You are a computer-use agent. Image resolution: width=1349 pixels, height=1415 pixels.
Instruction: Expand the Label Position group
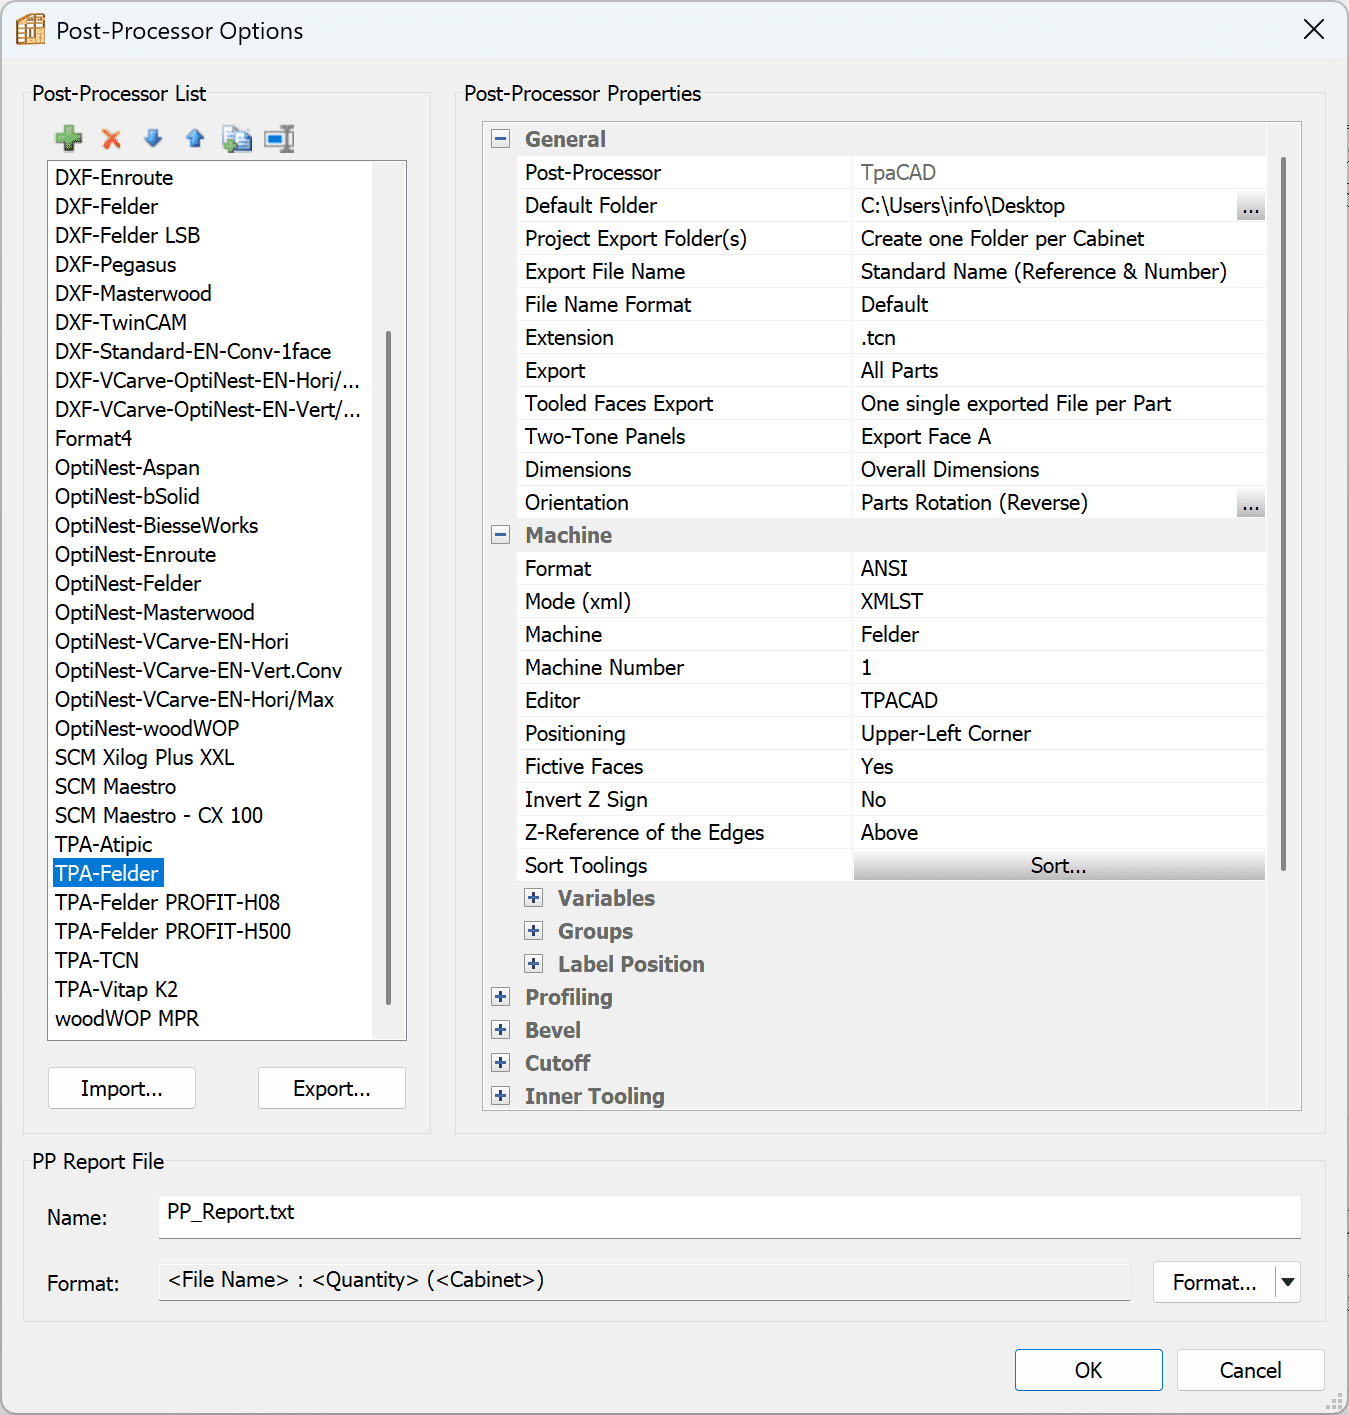click(x=534, y=964)
